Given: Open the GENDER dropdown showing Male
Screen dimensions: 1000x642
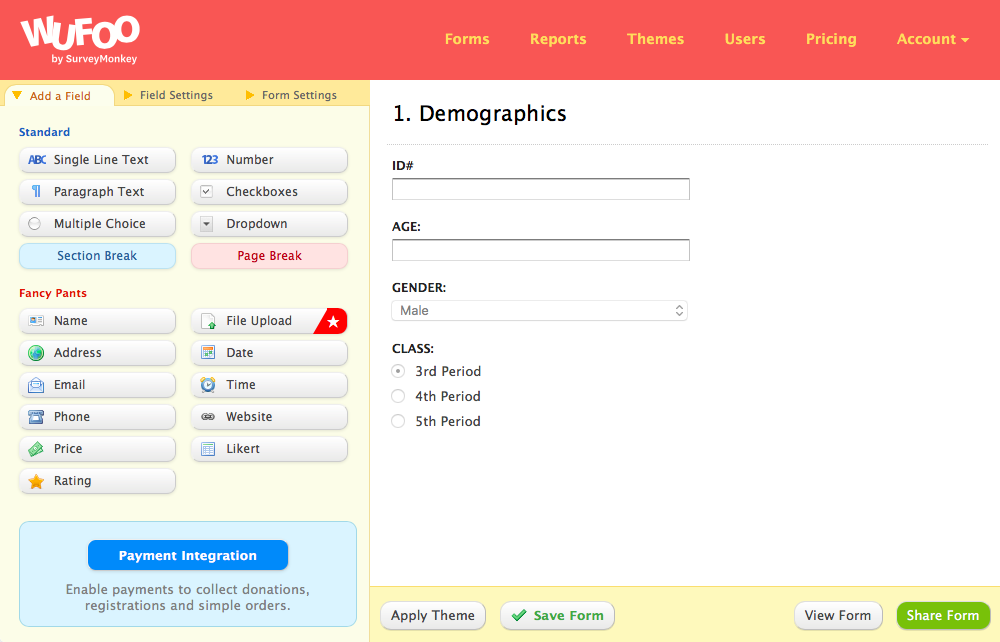Looking at the screenshot, I should 540,310.
